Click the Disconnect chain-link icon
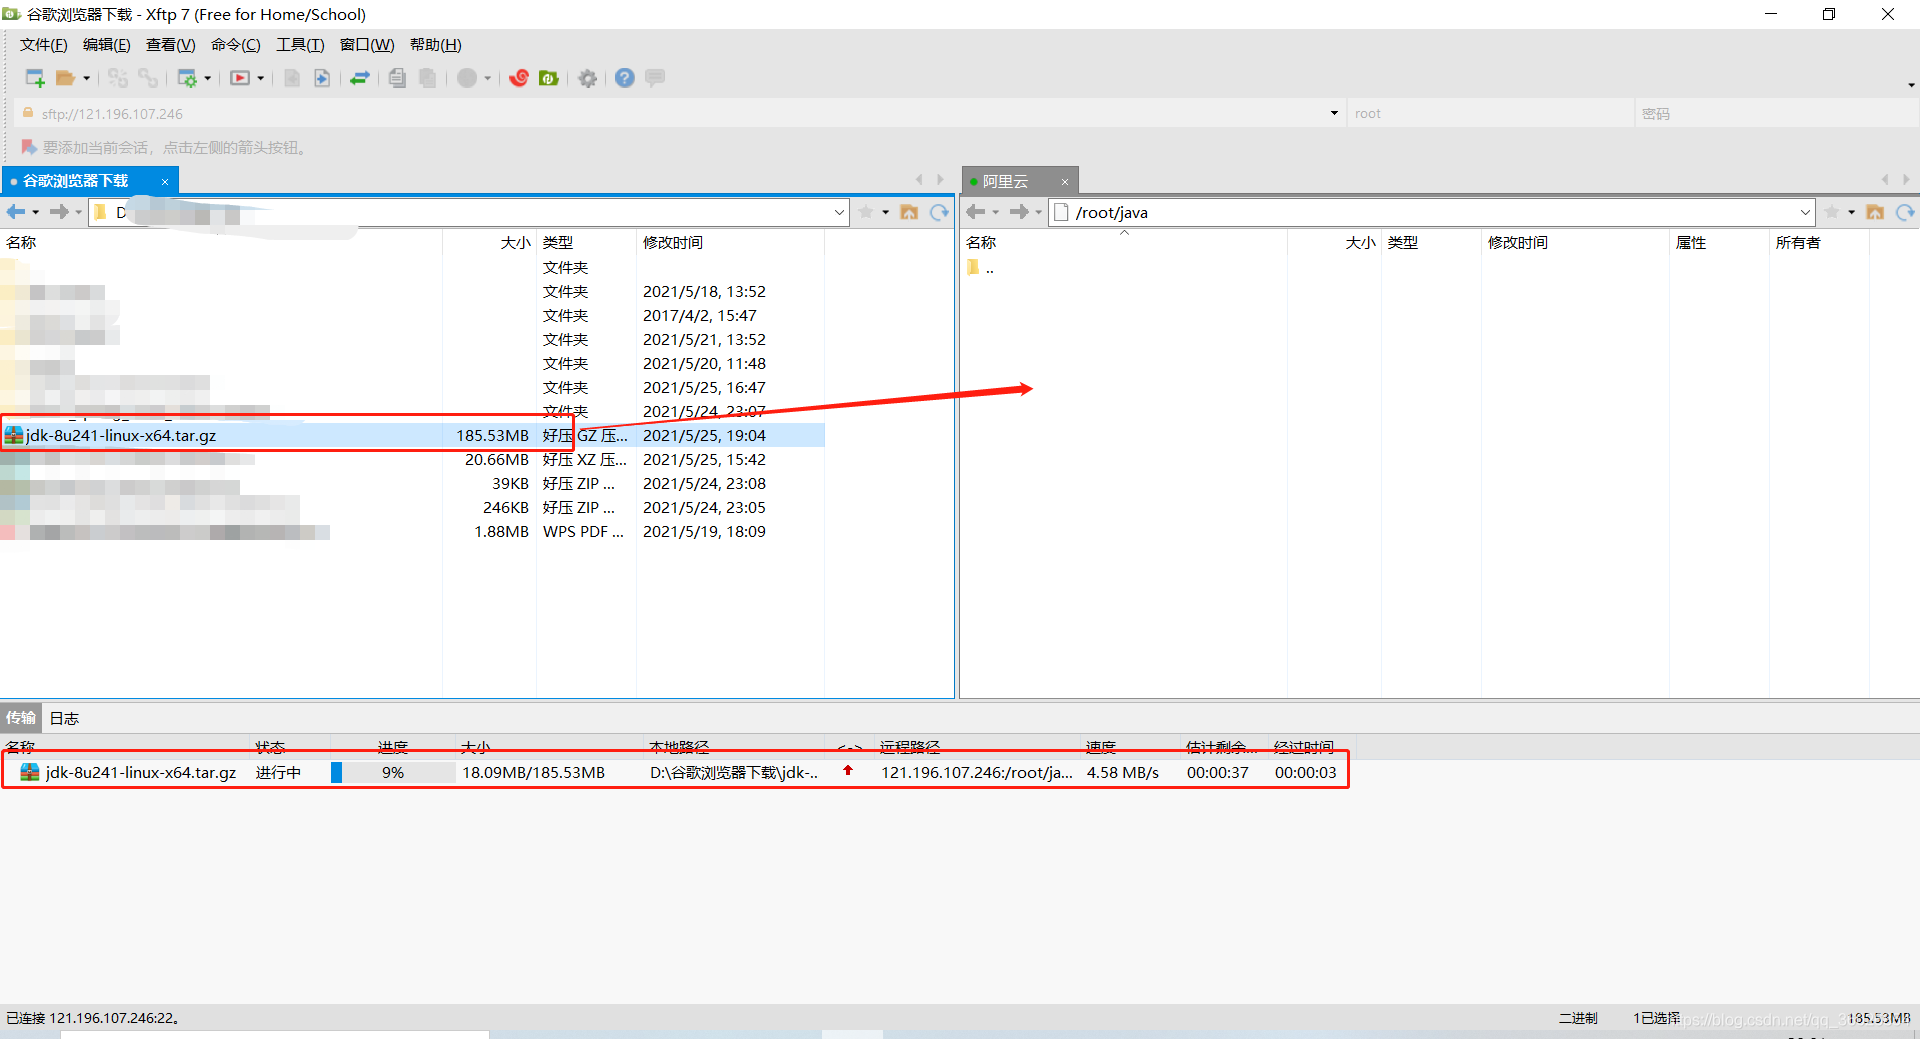The width and height of the screenshot is (1920, 1039). click(x=148, y=78)
